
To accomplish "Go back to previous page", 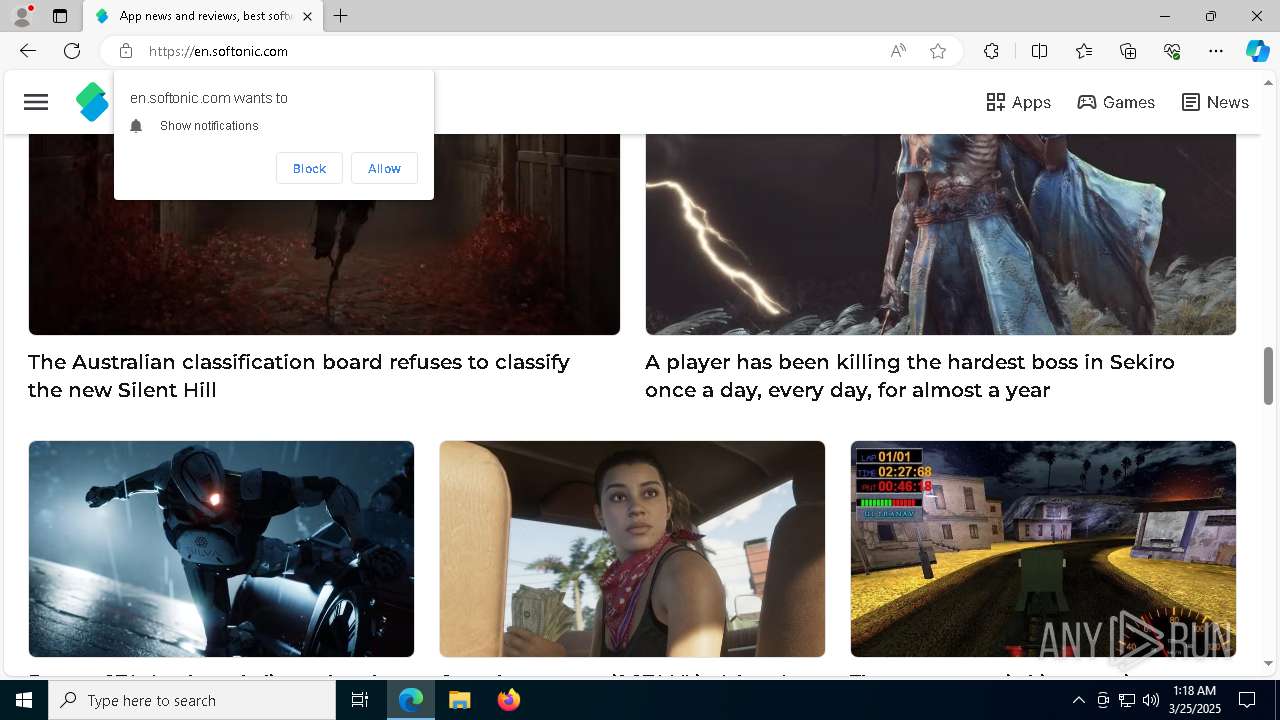I will (28, 51).
